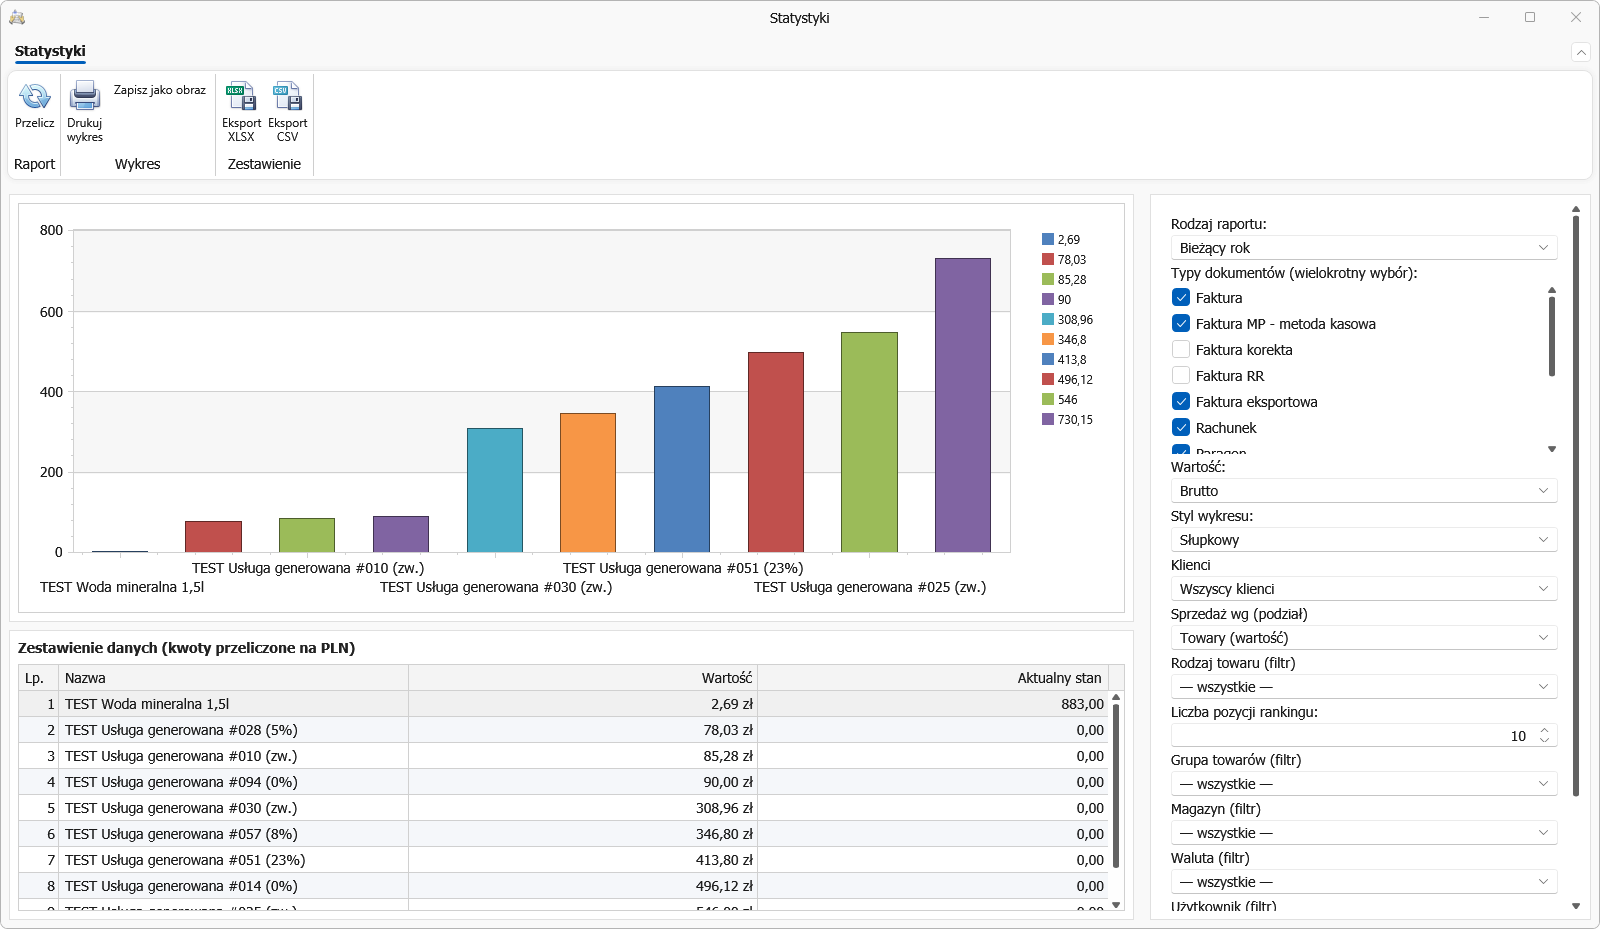
Task: Click the 308,96 teal legend swatch
Action: point(1048,320)
